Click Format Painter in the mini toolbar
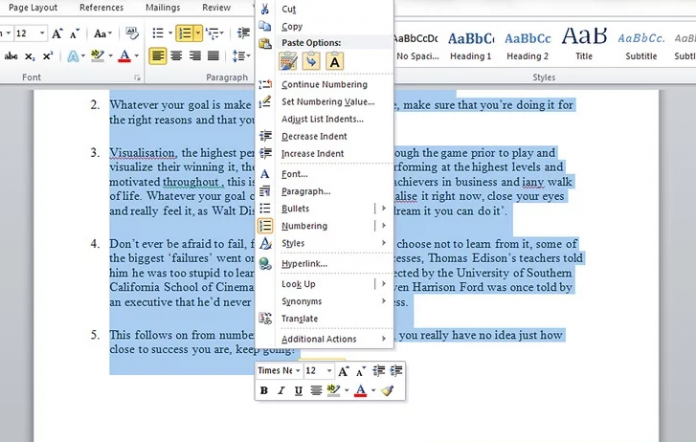 click(388, 390)
